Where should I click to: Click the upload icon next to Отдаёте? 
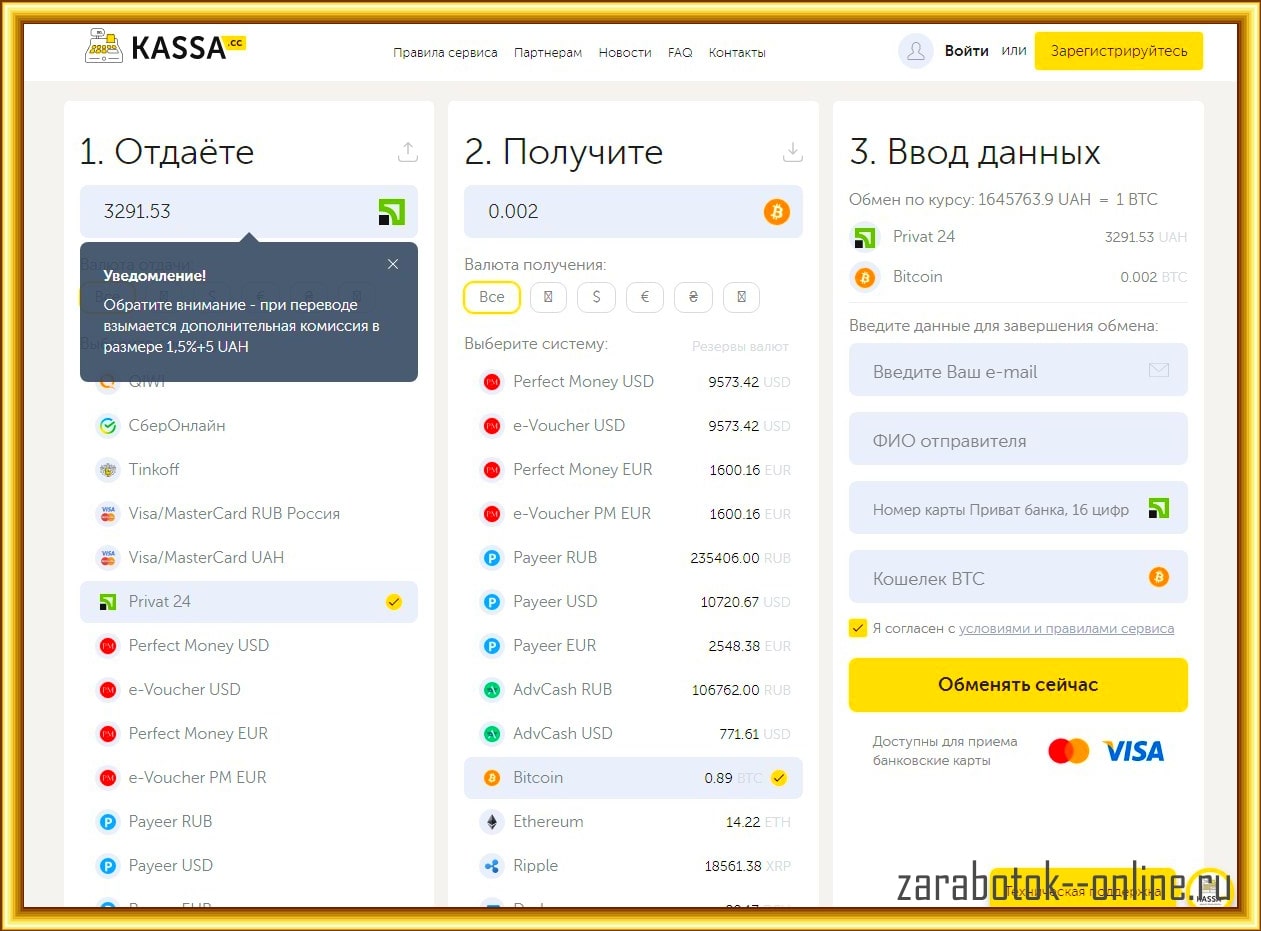click(x=407, y=152)
